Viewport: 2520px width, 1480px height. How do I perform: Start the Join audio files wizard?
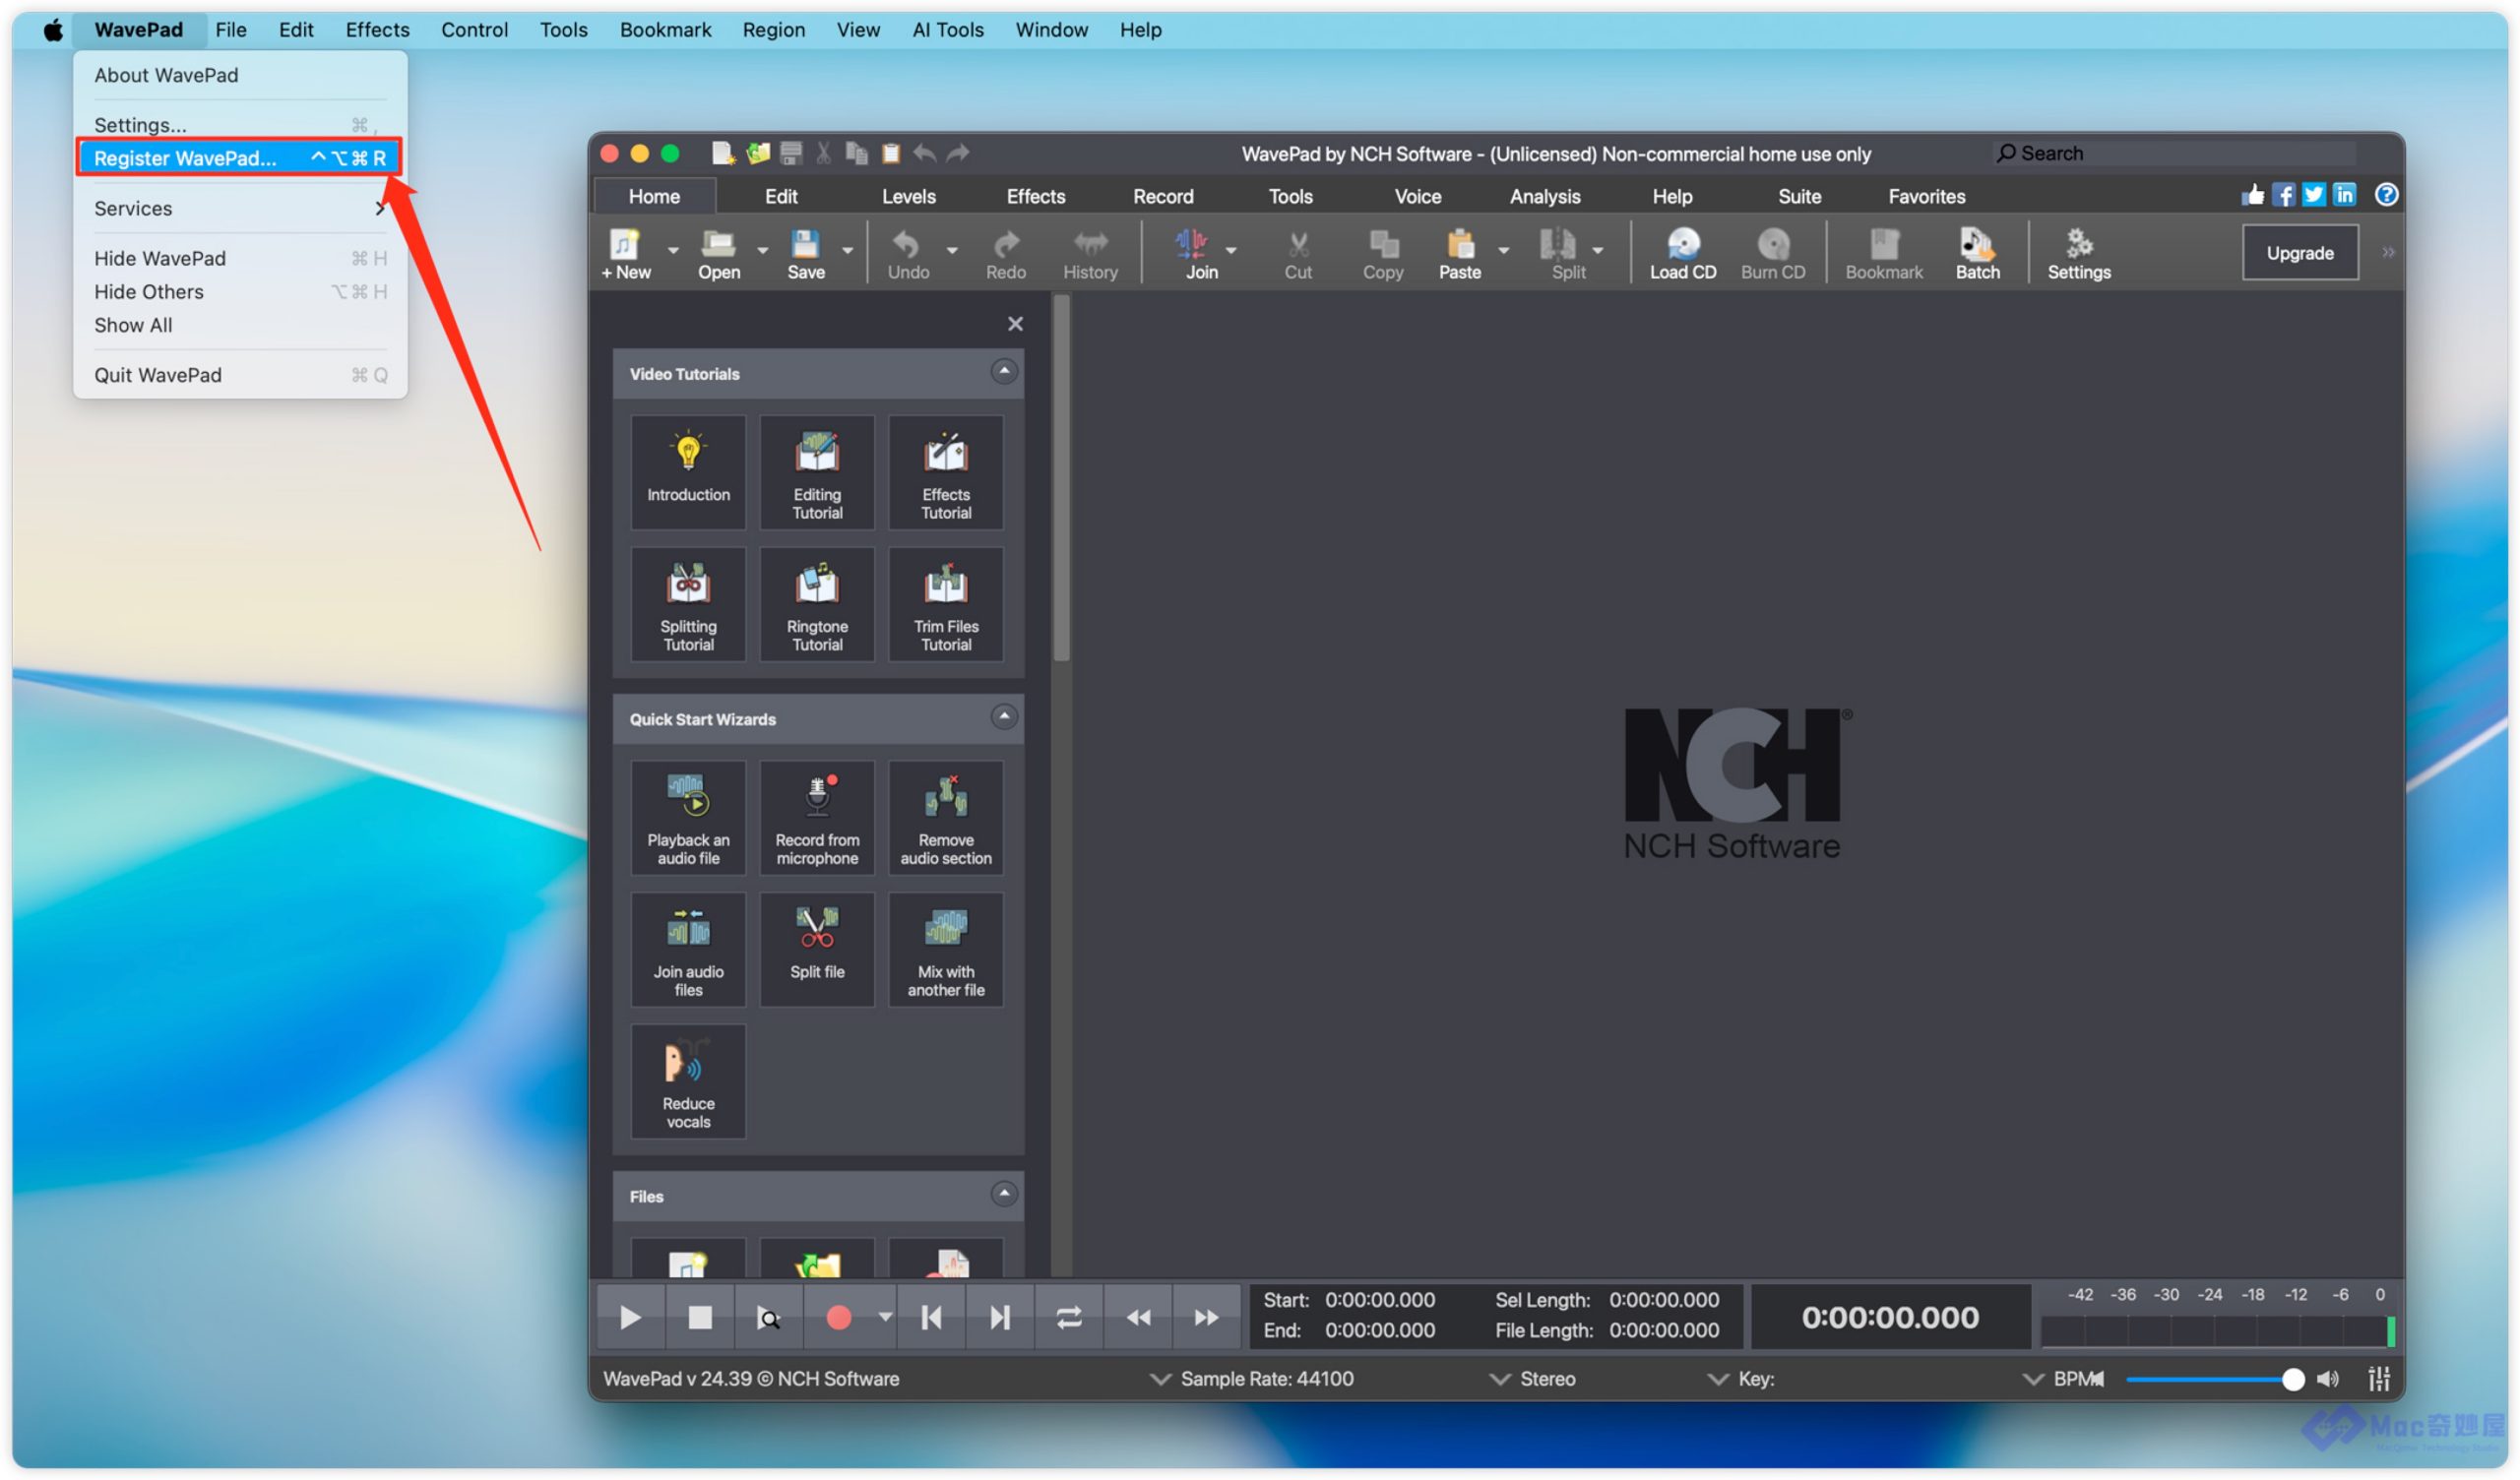[688, 950]
